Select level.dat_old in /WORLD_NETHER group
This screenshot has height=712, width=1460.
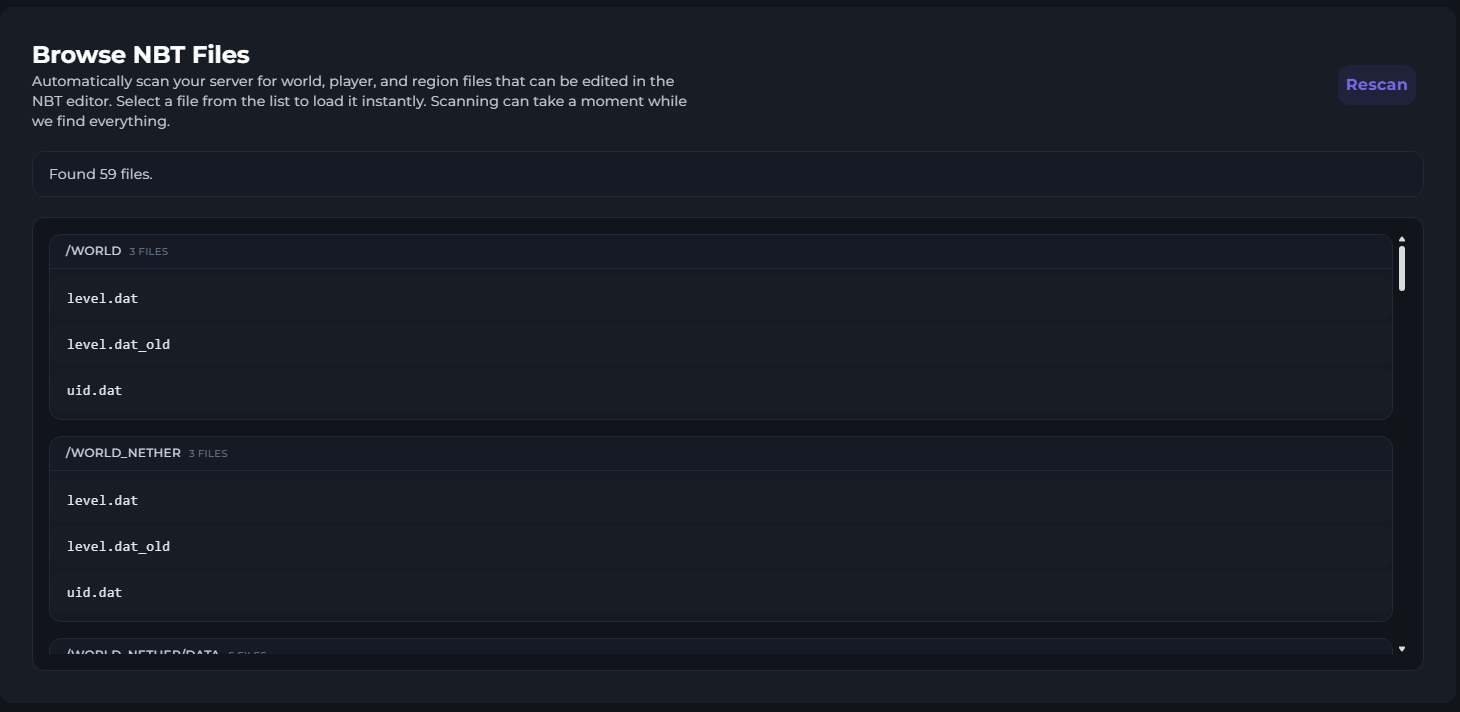point(118,546)
